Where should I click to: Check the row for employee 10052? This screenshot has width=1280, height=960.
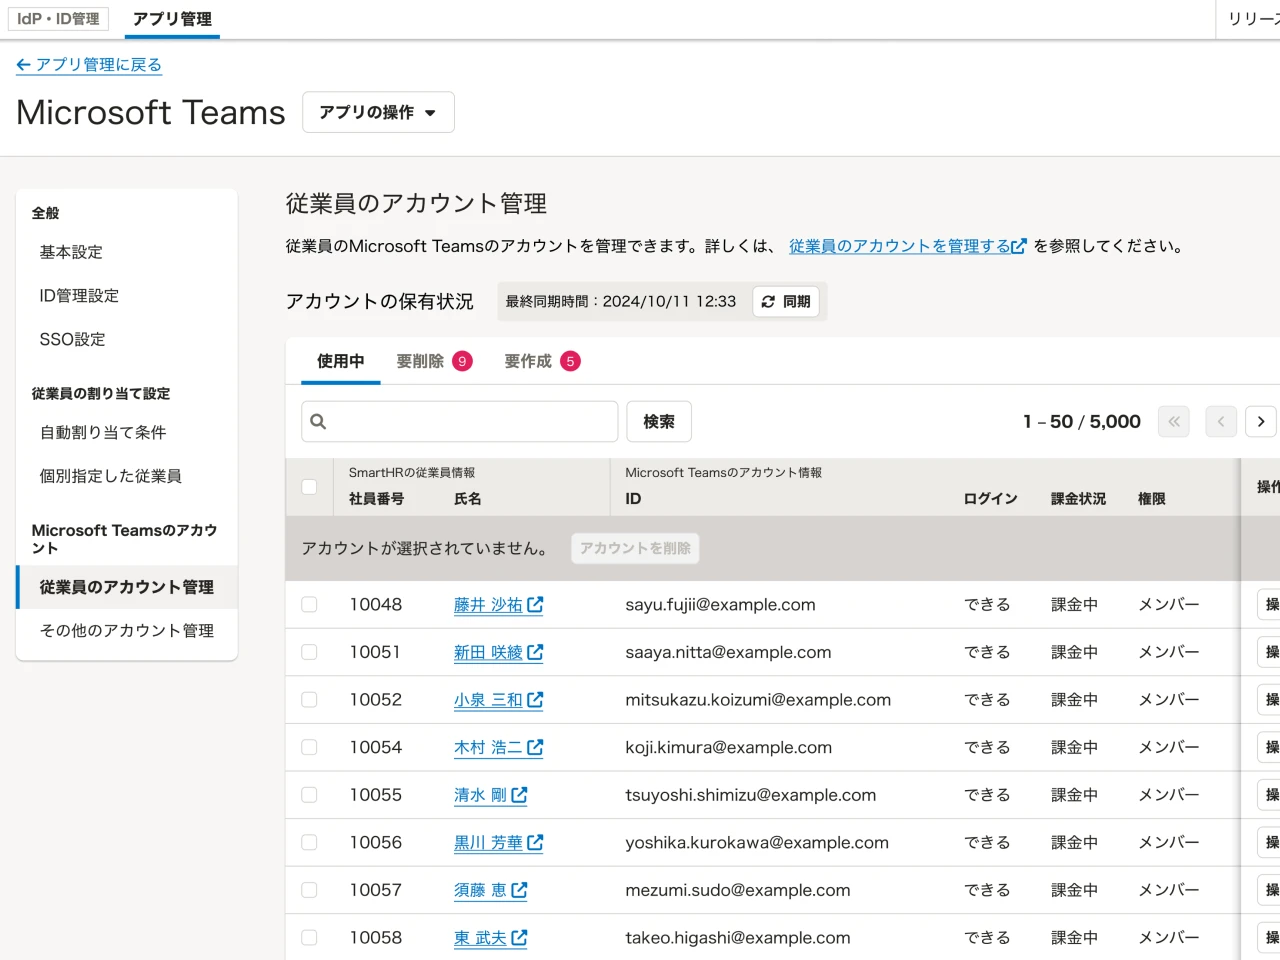click(309, 700)
